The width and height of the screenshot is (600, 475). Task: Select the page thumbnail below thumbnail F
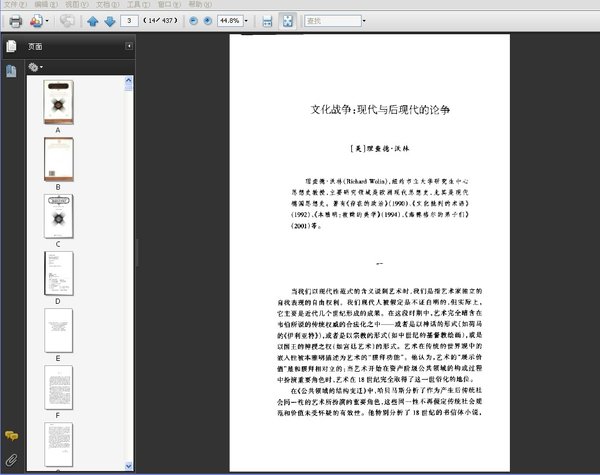[x=59, y=444]
